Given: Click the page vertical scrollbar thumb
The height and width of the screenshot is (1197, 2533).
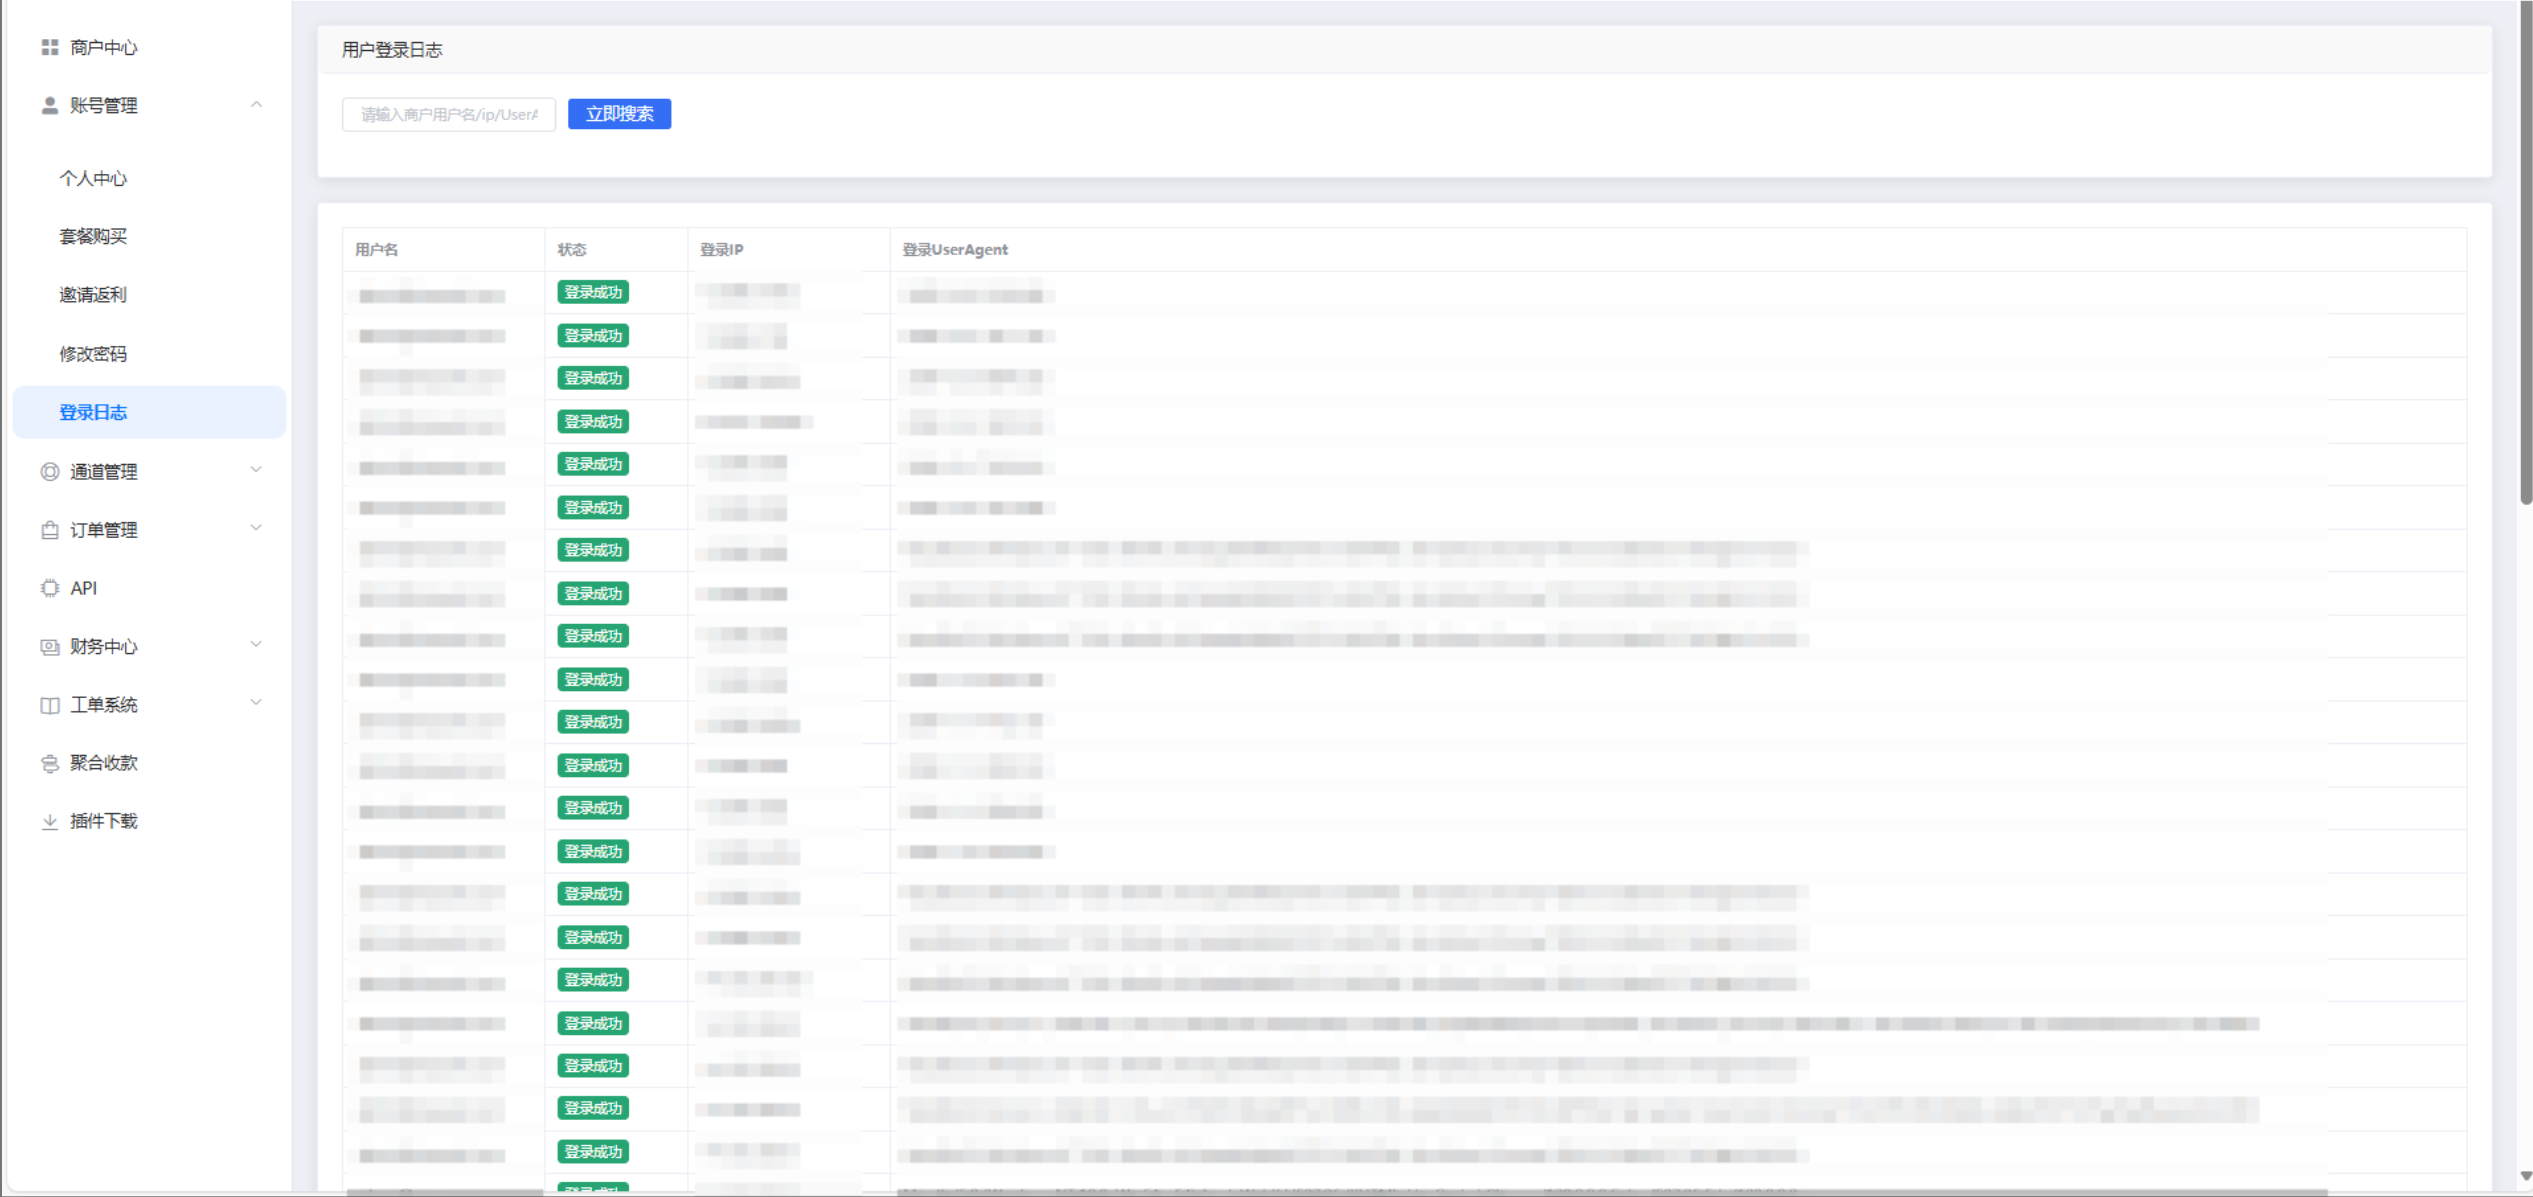Looking at the screenshot, I should click(2525, 250).
